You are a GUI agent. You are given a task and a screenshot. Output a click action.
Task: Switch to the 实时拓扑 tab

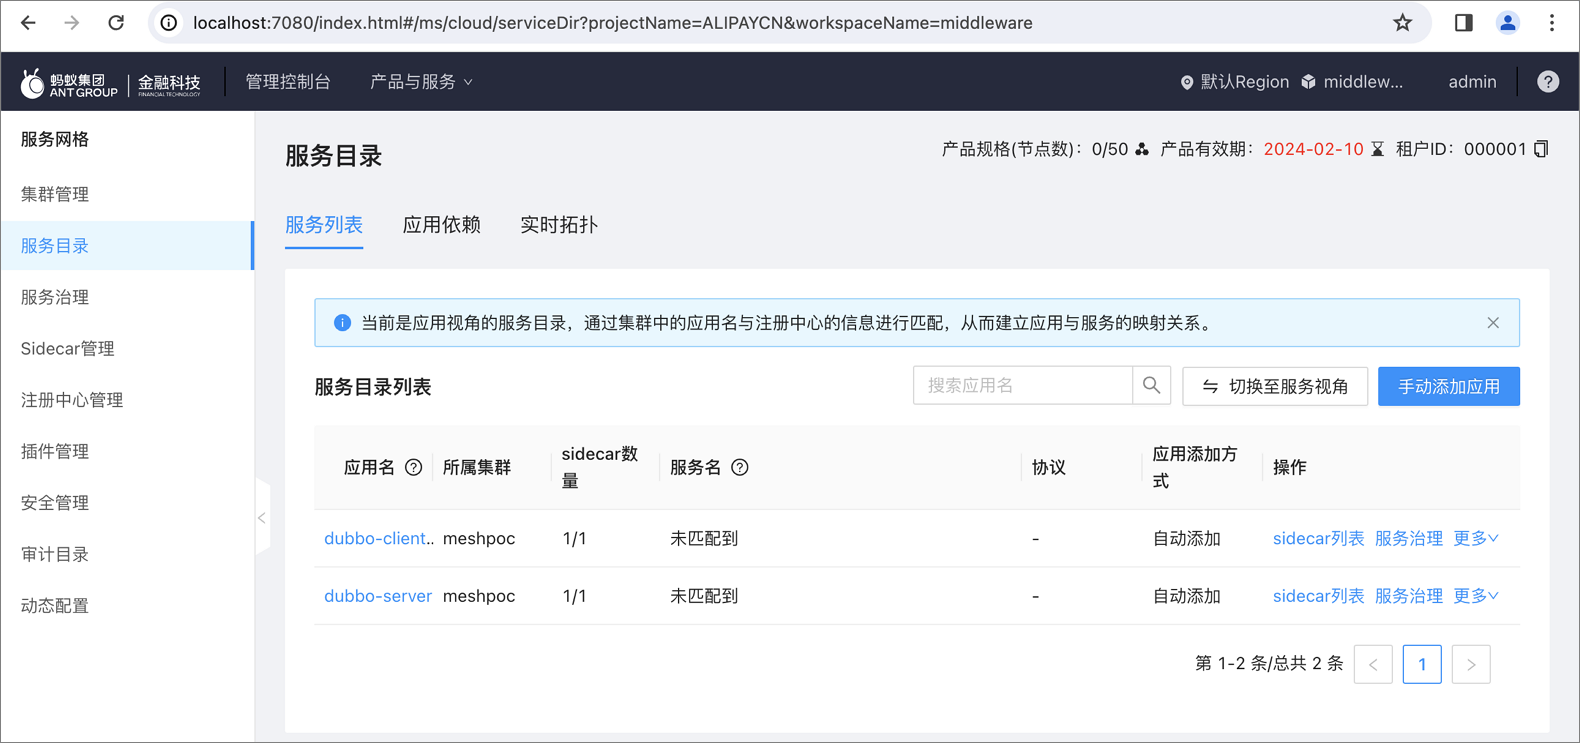coord(559,225)
